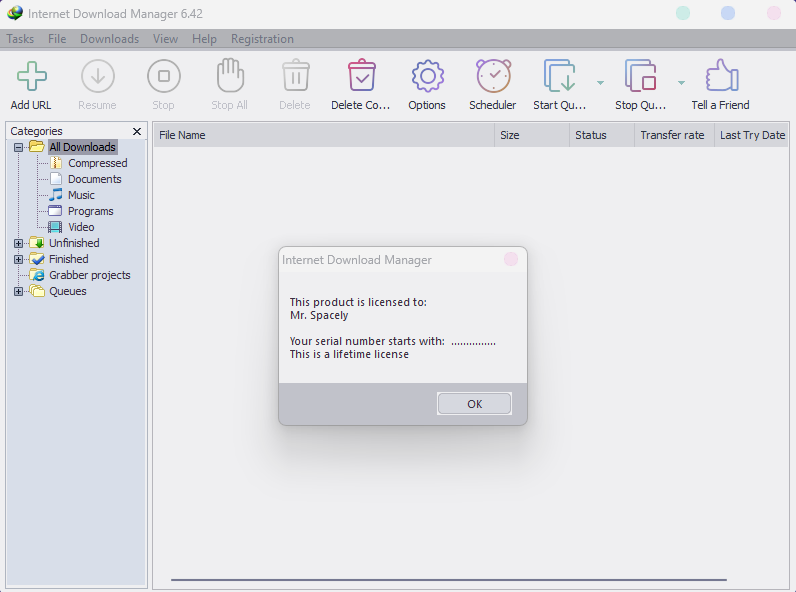Sort by Transfer rate column header
The image size is (796, 592).
pos(674,135)
